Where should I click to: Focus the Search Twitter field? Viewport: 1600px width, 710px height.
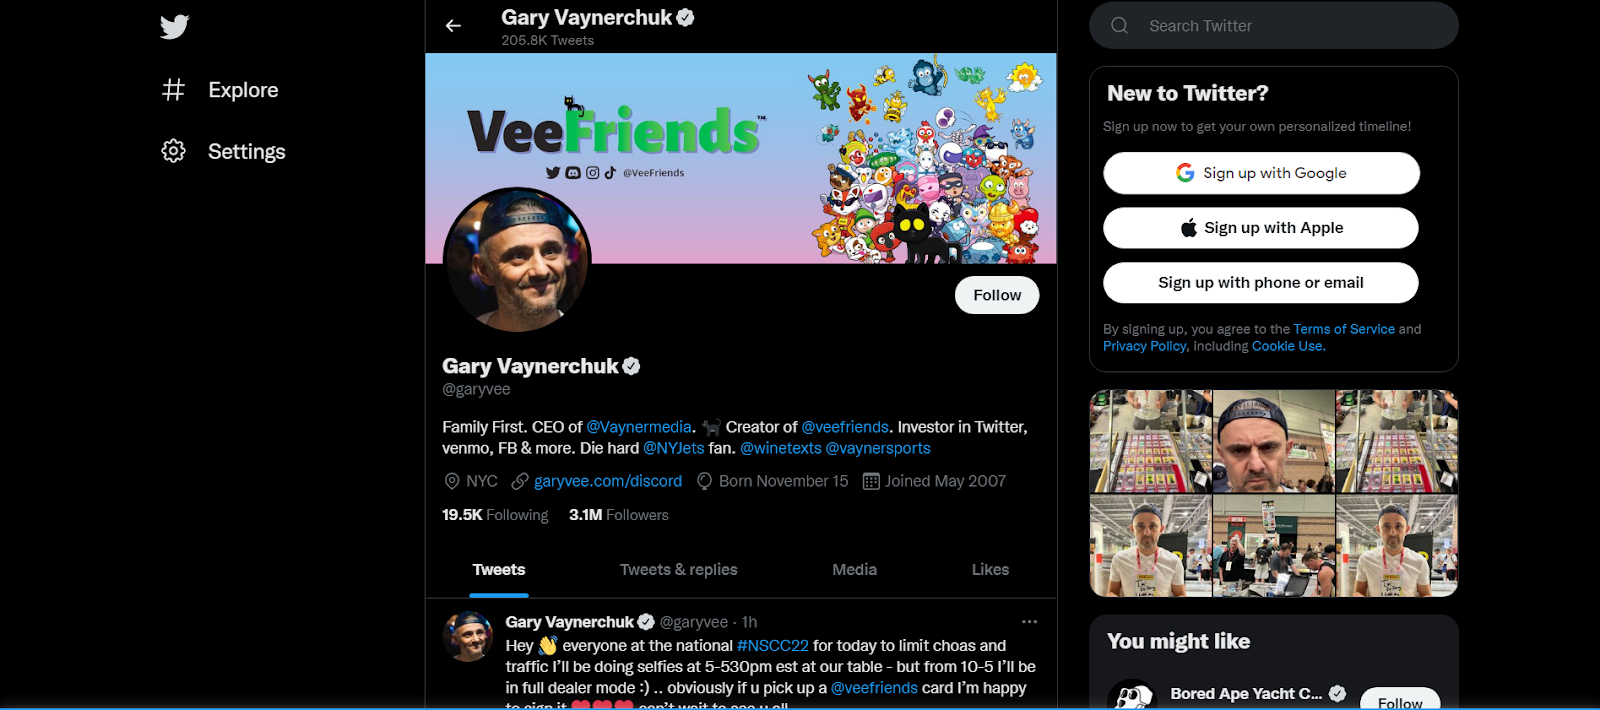(x=1274, y=26)
